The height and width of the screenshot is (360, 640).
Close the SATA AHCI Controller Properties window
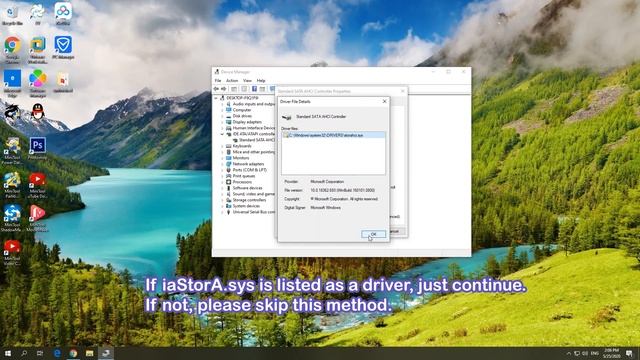point(402,91)
